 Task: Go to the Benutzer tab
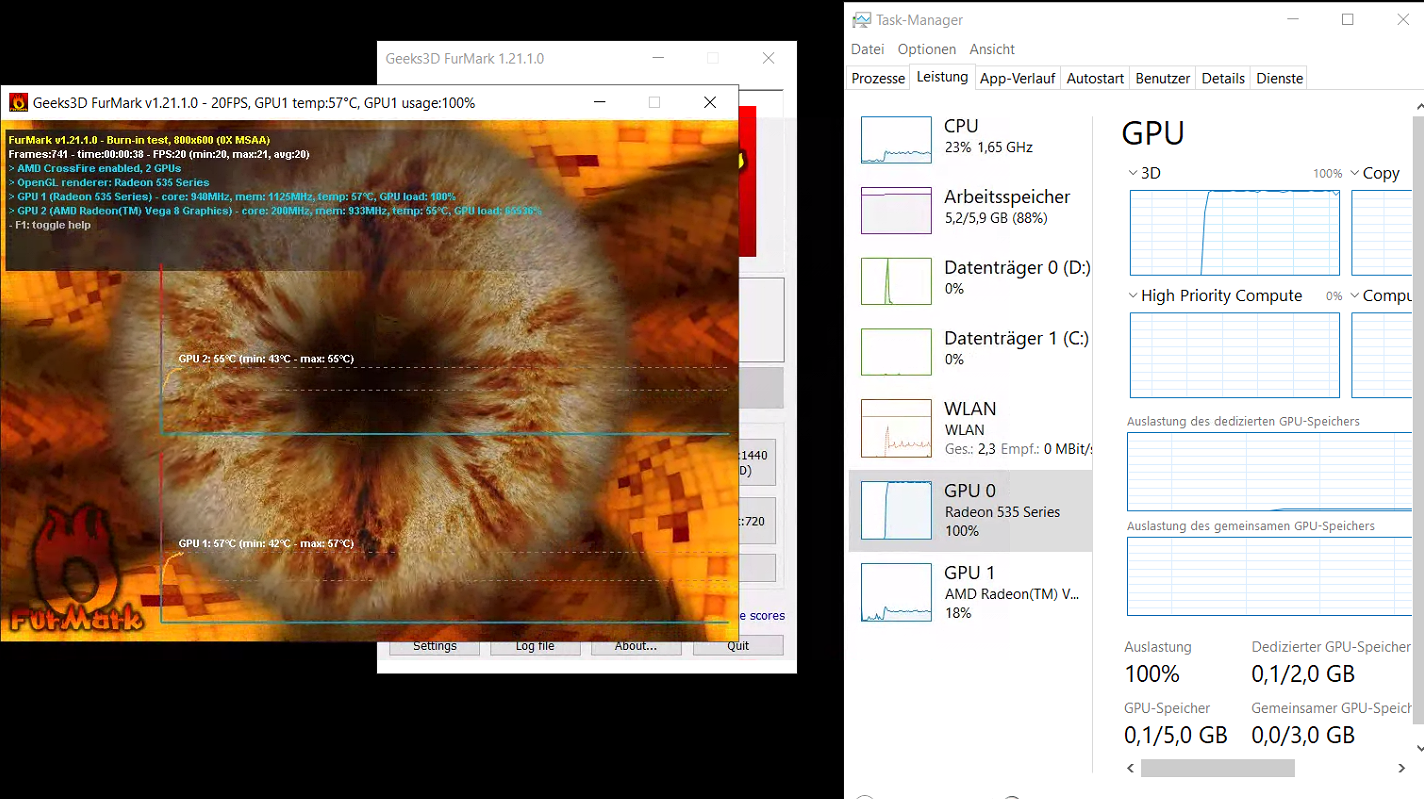(1163, 78)
